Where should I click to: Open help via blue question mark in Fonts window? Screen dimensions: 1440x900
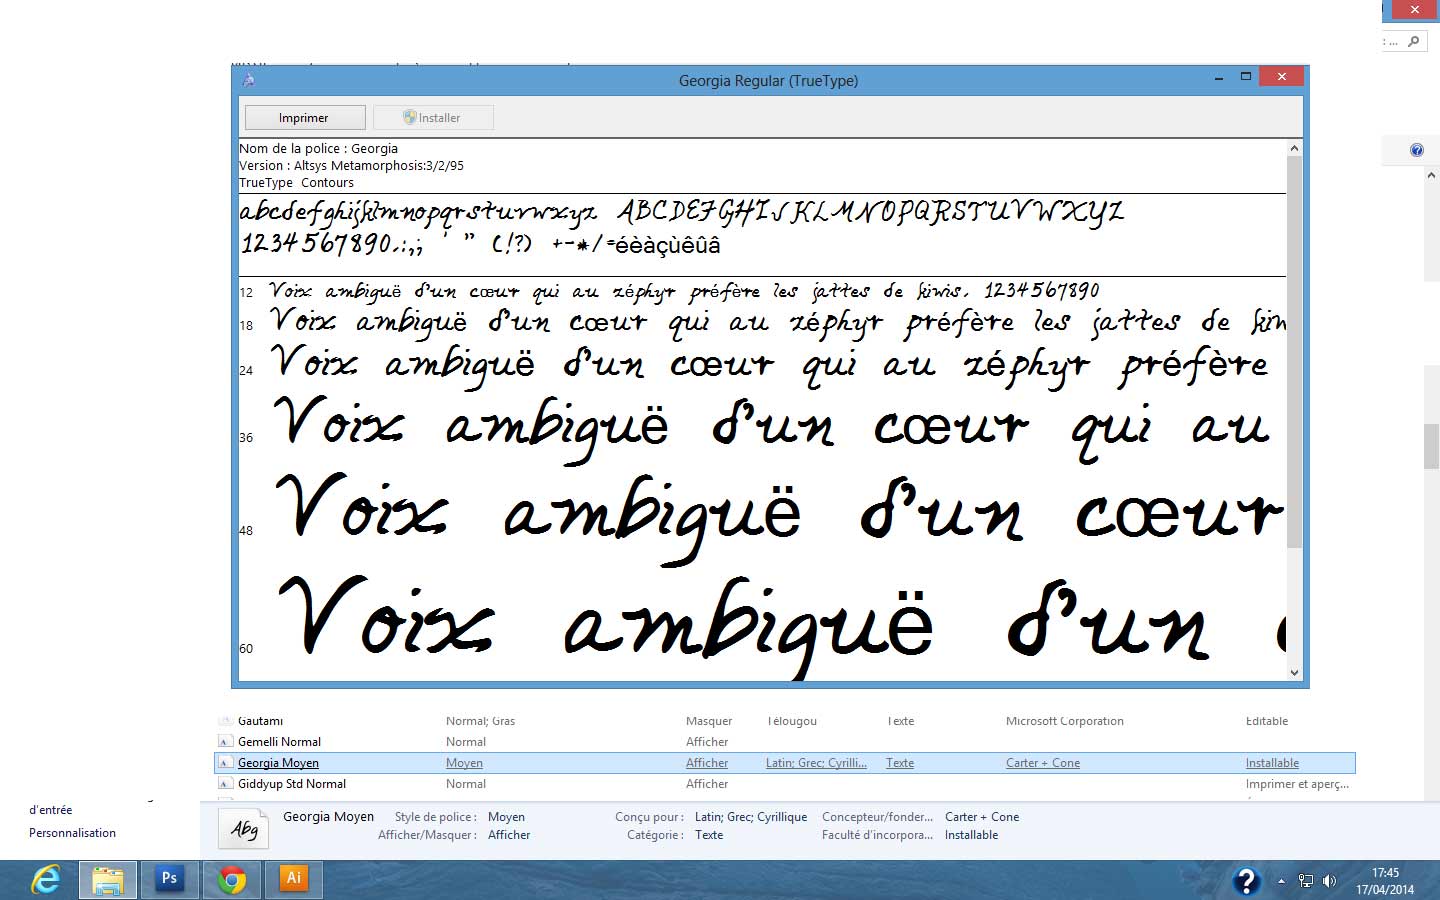pos(1416,150)
